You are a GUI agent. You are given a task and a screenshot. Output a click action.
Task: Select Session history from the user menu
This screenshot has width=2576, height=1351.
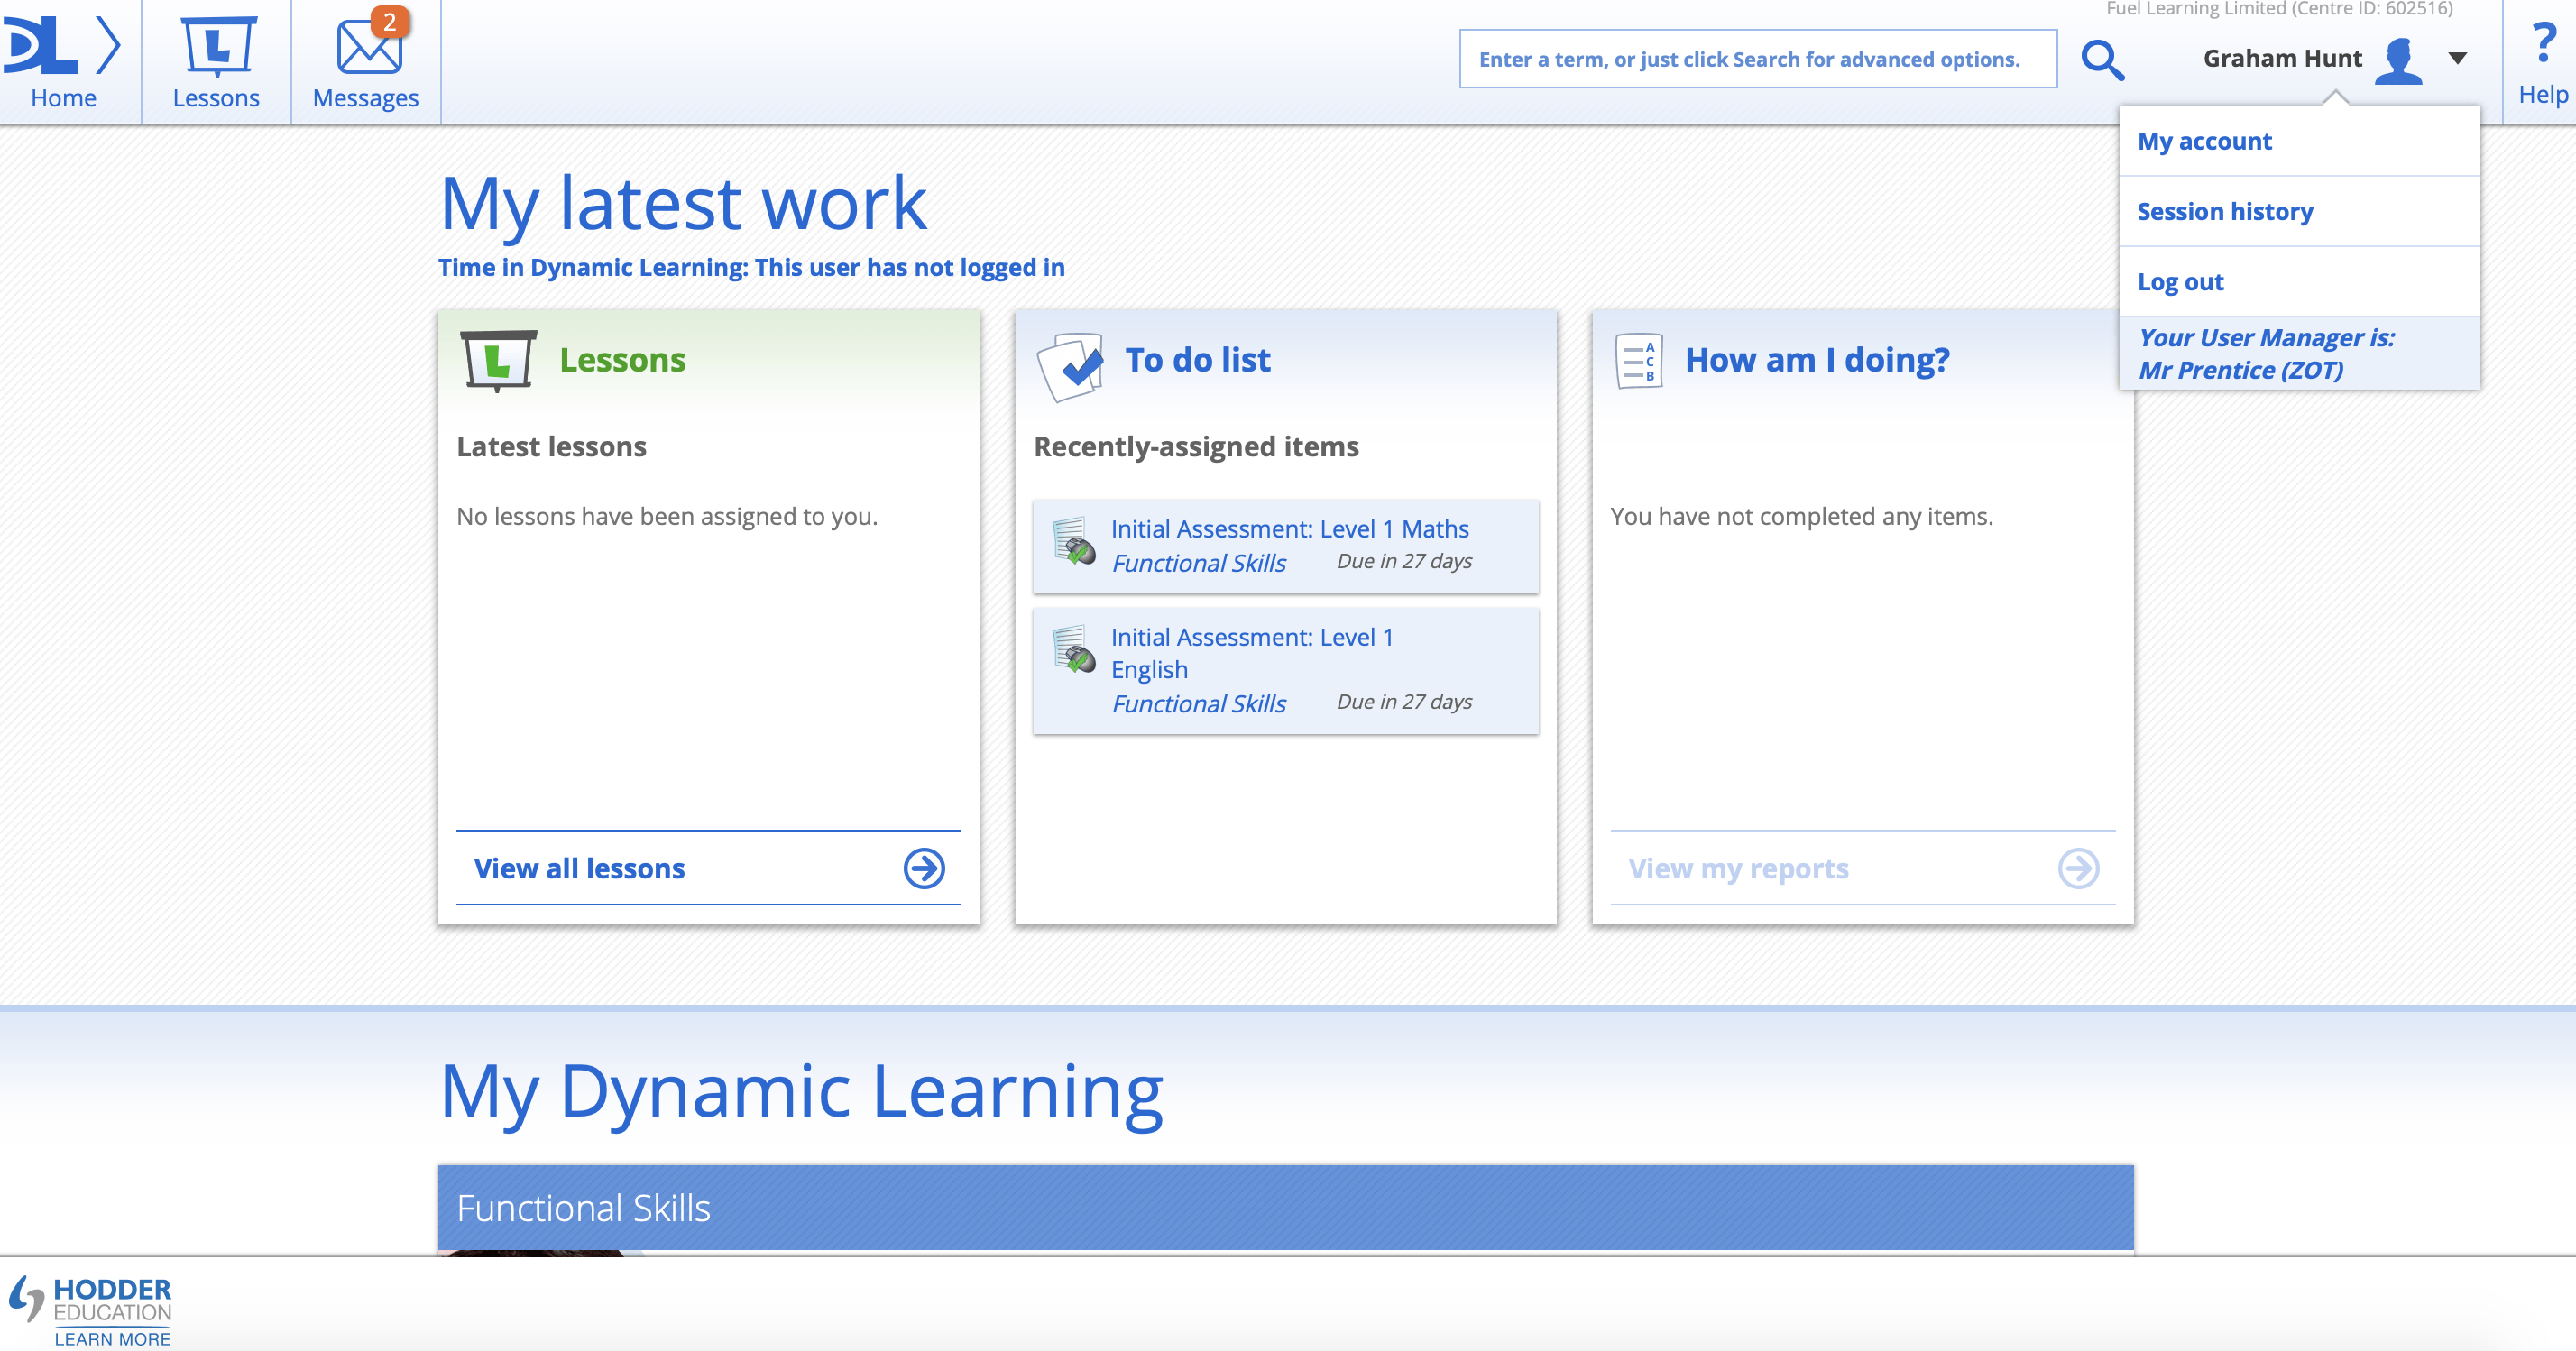pyautogui.click(x=2298, y=212)
